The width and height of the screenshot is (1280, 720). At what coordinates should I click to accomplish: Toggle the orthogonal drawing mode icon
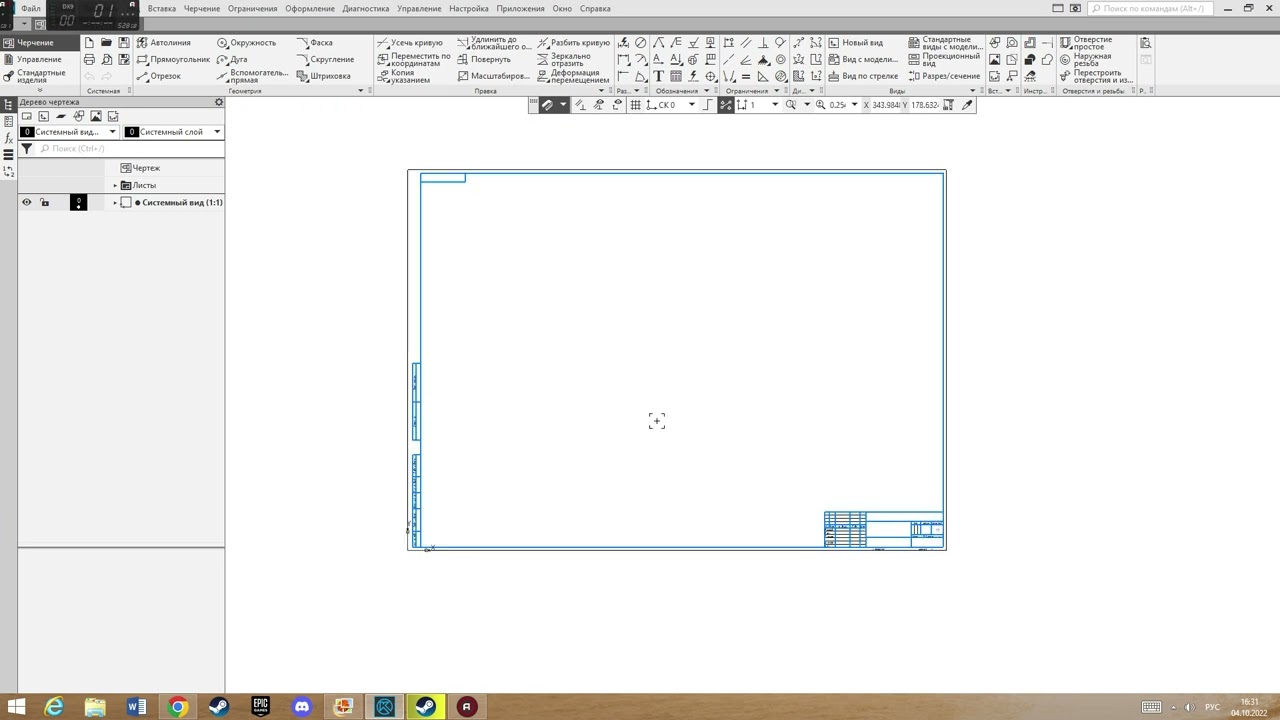click(709, 105)
